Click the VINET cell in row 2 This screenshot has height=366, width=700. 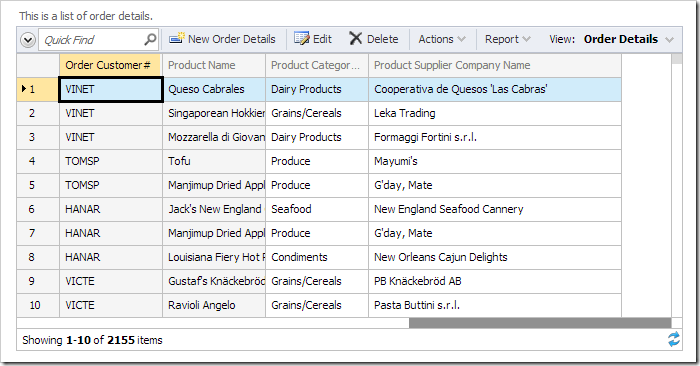tap(111, 113)
